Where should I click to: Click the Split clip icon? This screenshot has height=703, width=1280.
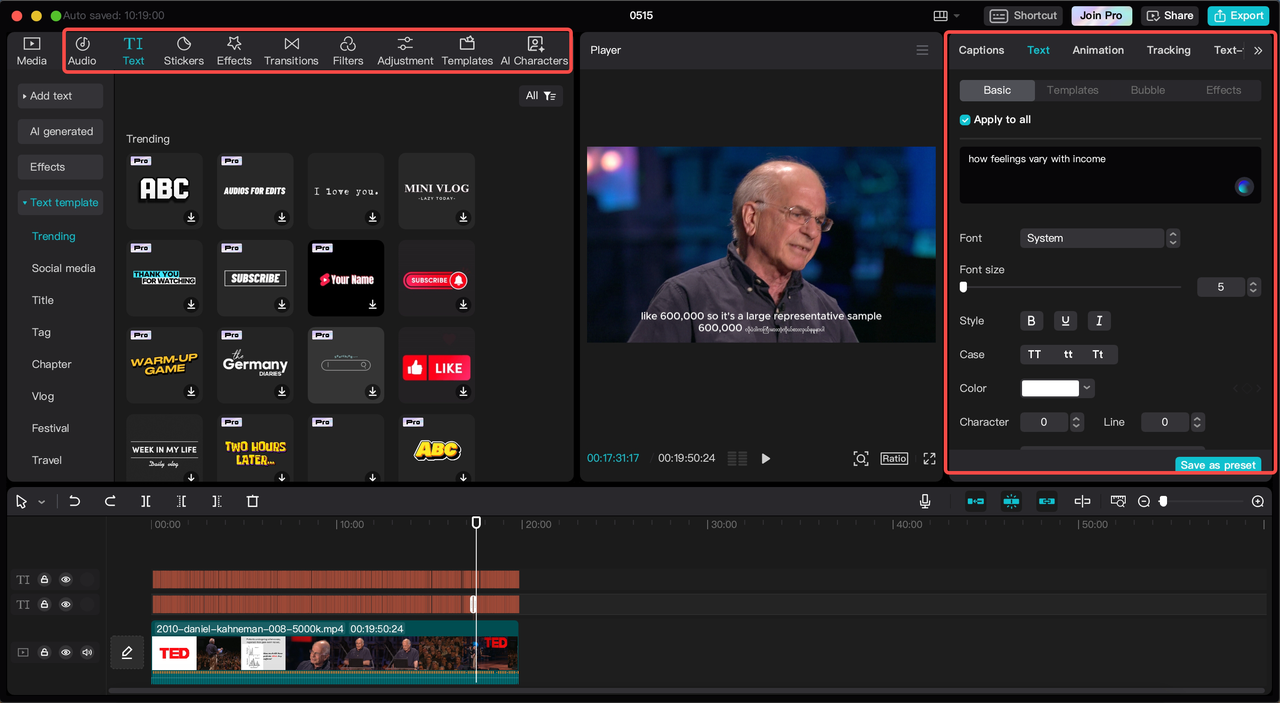click(146, 501)
